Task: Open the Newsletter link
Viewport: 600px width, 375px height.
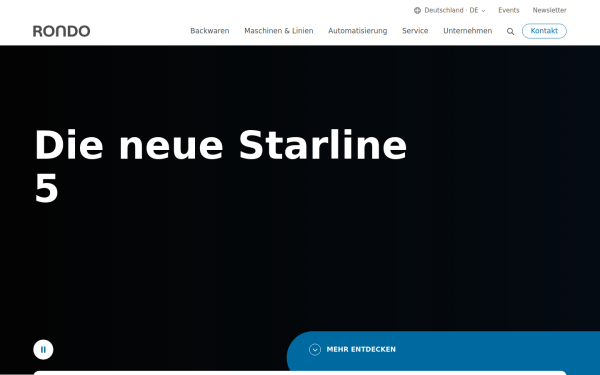Action: coord(549,10)
